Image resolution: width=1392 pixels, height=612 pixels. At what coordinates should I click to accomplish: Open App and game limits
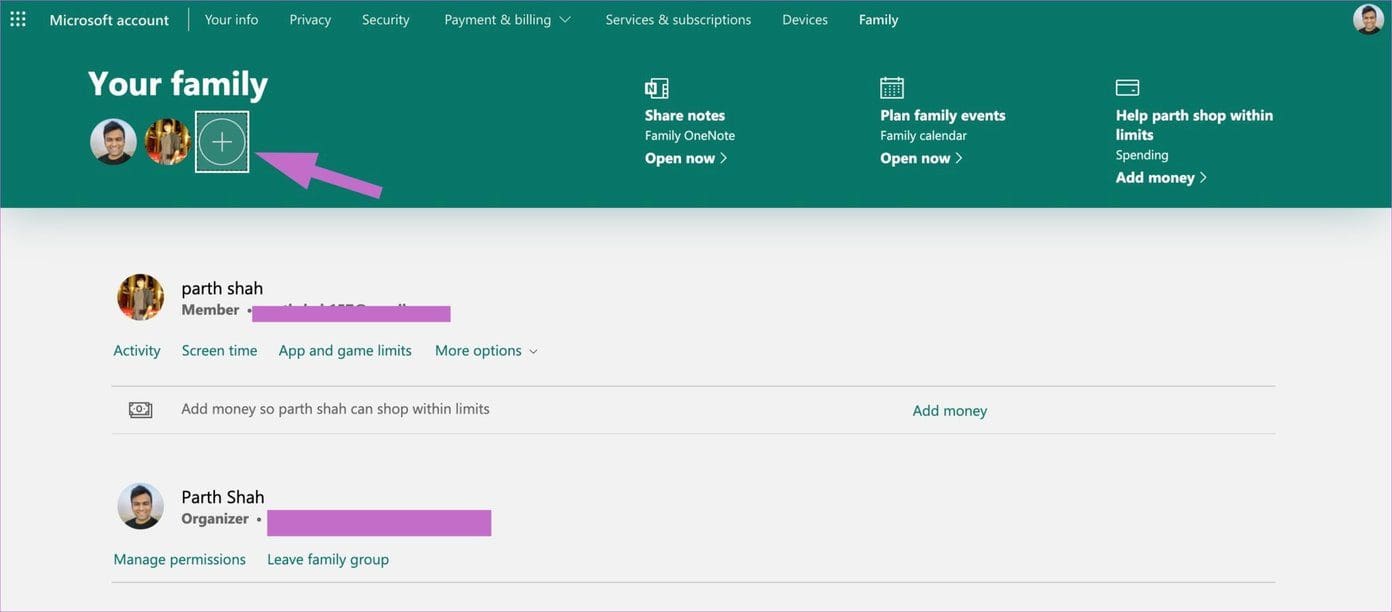tap(345, 350)
